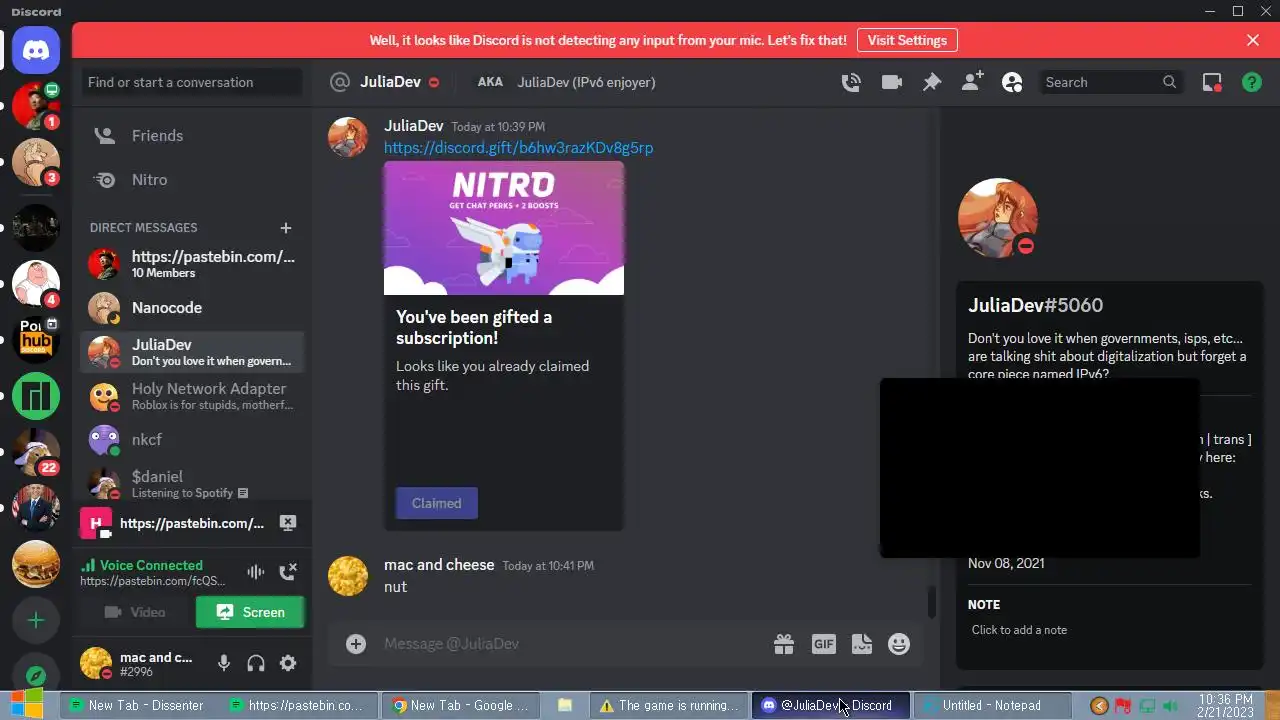The width and height of the screenshot is (1280, 720).
Task: Disconnect from the voice call
Action: click(288, 572)
